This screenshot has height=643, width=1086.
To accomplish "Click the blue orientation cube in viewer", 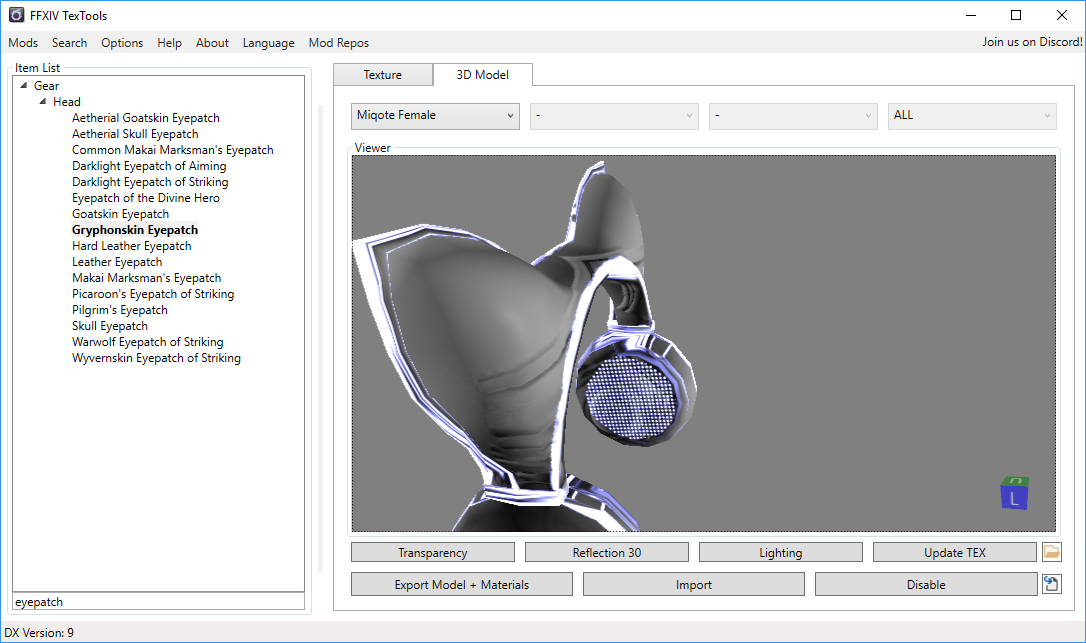I will point(1014,493).
